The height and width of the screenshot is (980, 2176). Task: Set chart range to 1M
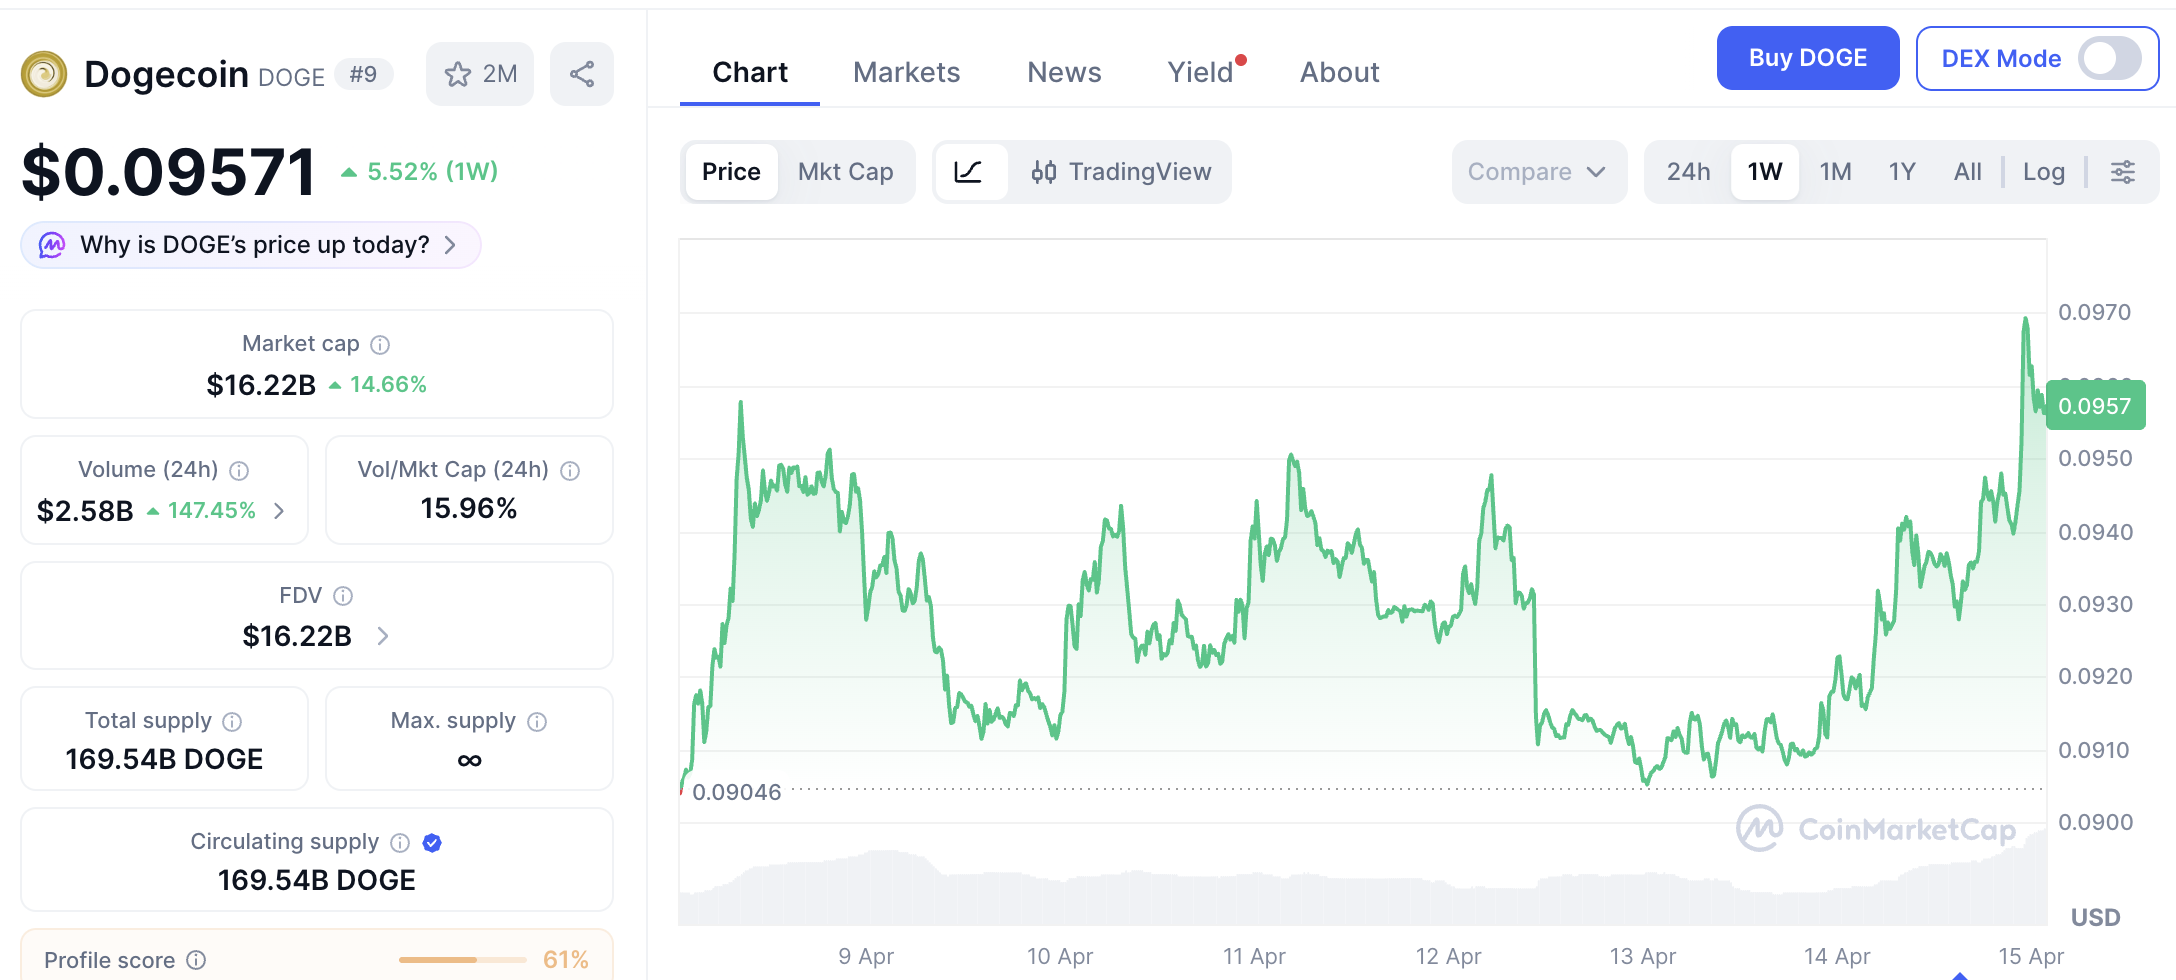pyautogui.click(x=1835, y=172)
